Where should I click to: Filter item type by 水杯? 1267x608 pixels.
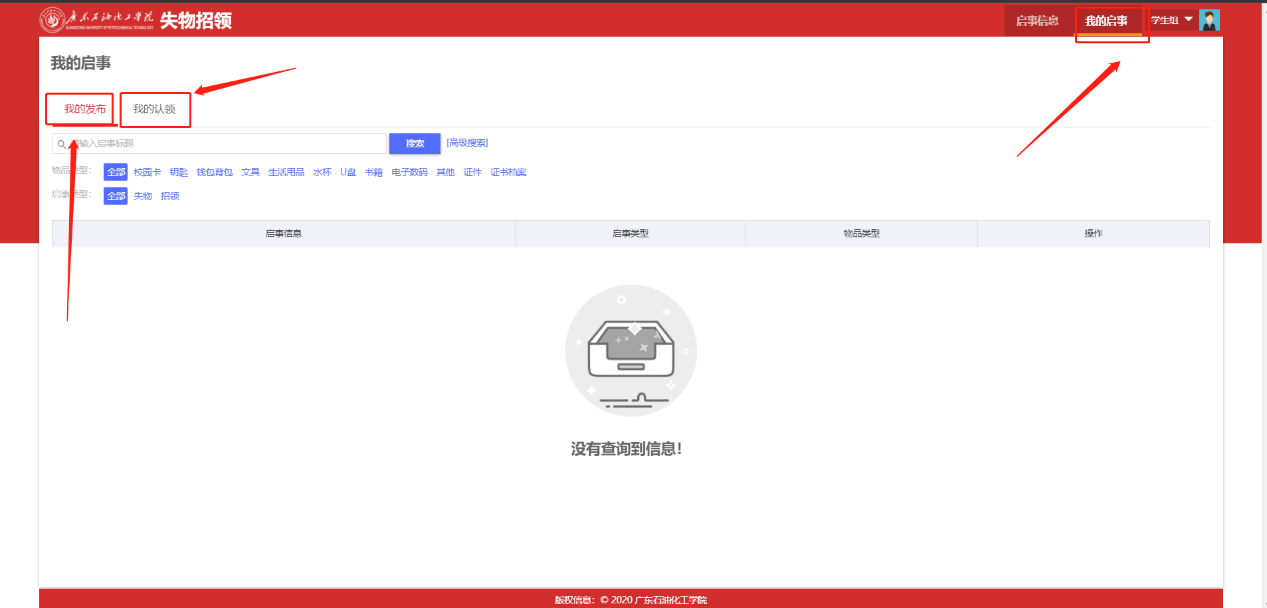pos(322,172)
